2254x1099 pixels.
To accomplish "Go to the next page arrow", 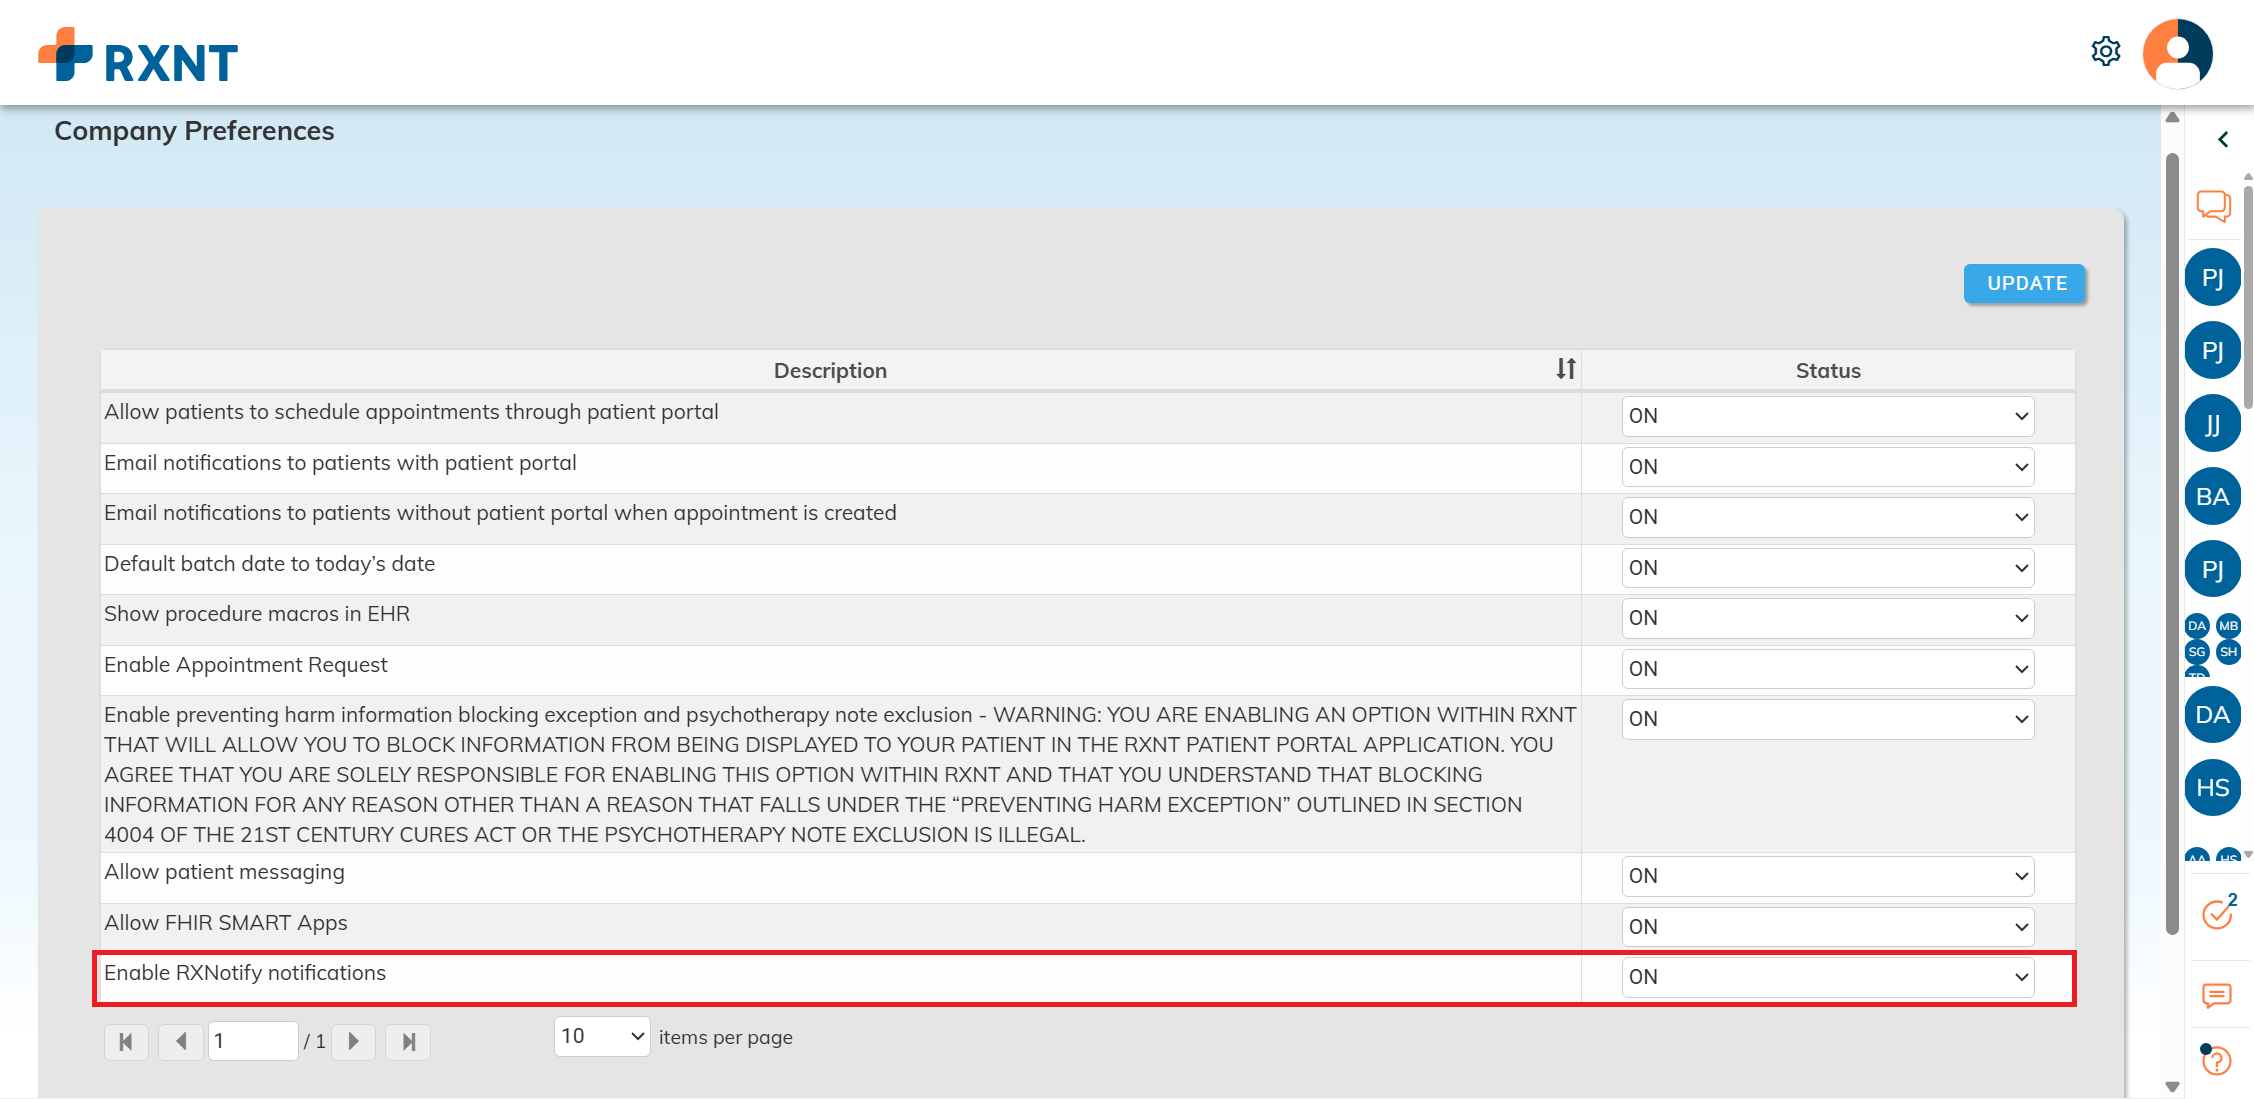I will coord(353,1042).
